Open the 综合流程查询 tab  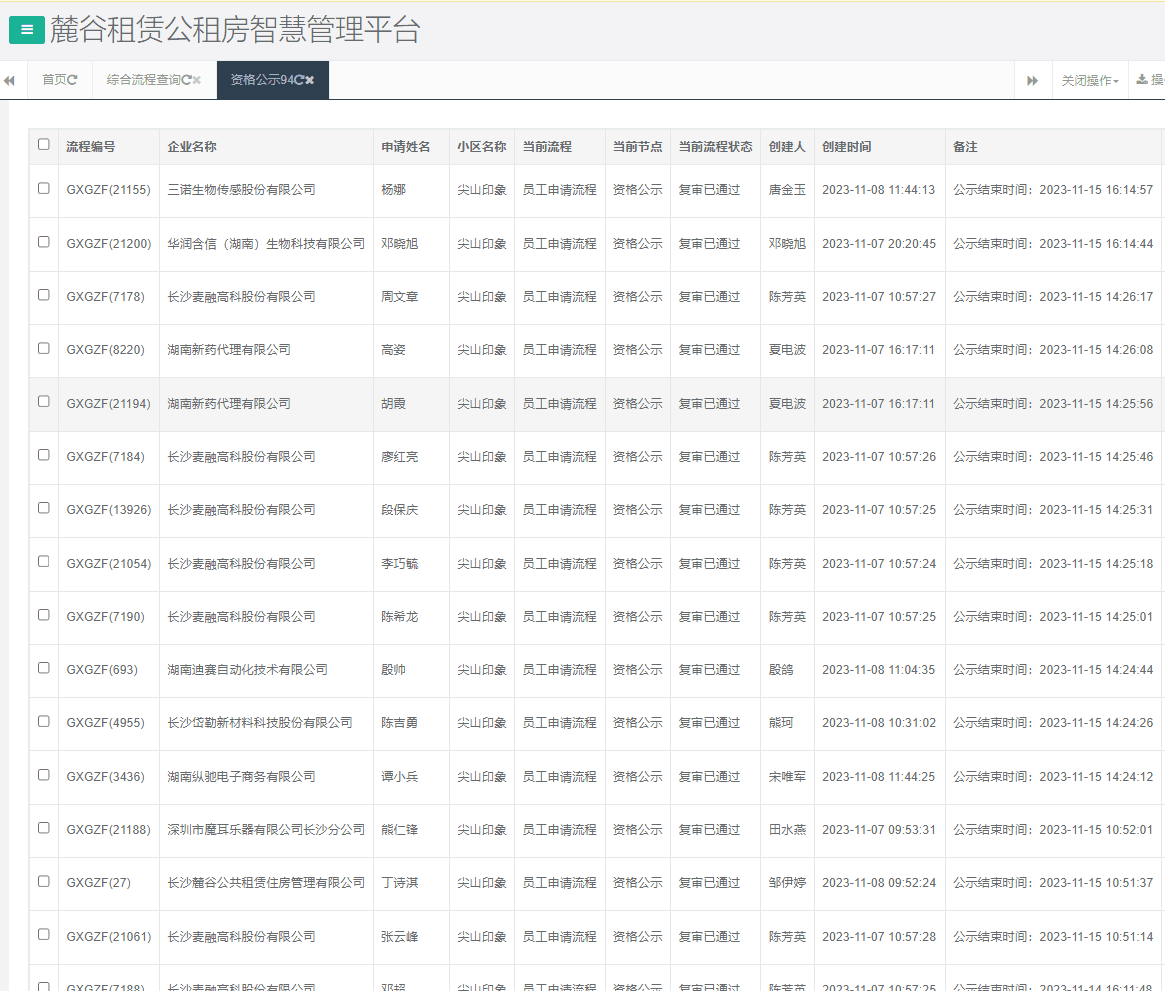(x=143, y=80)
